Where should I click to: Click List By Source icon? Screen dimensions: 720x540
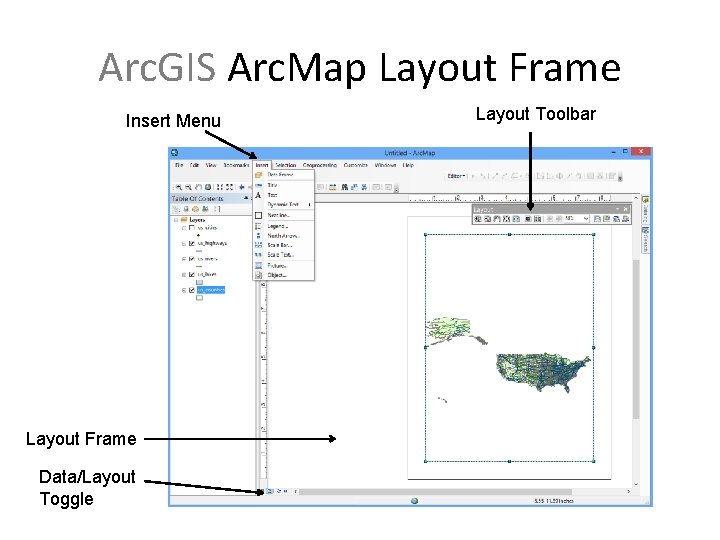click(x=186, y=209)
